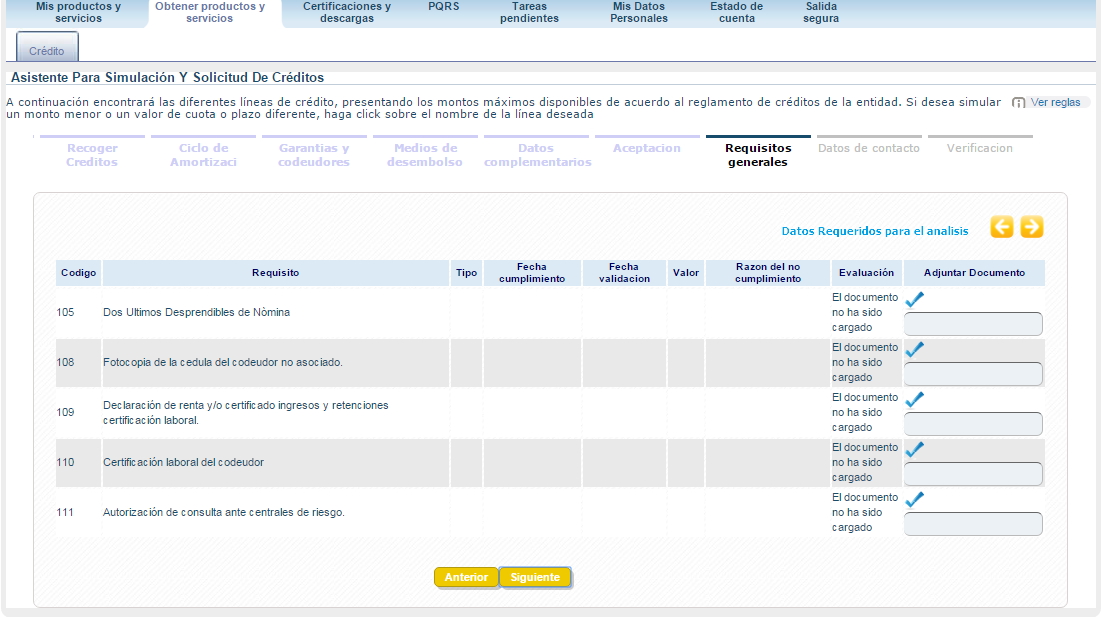The width and height of the screenshot is (1104, 617).
Task: Switch to Certificaciones y descargas tab
Action: (346, 12)
